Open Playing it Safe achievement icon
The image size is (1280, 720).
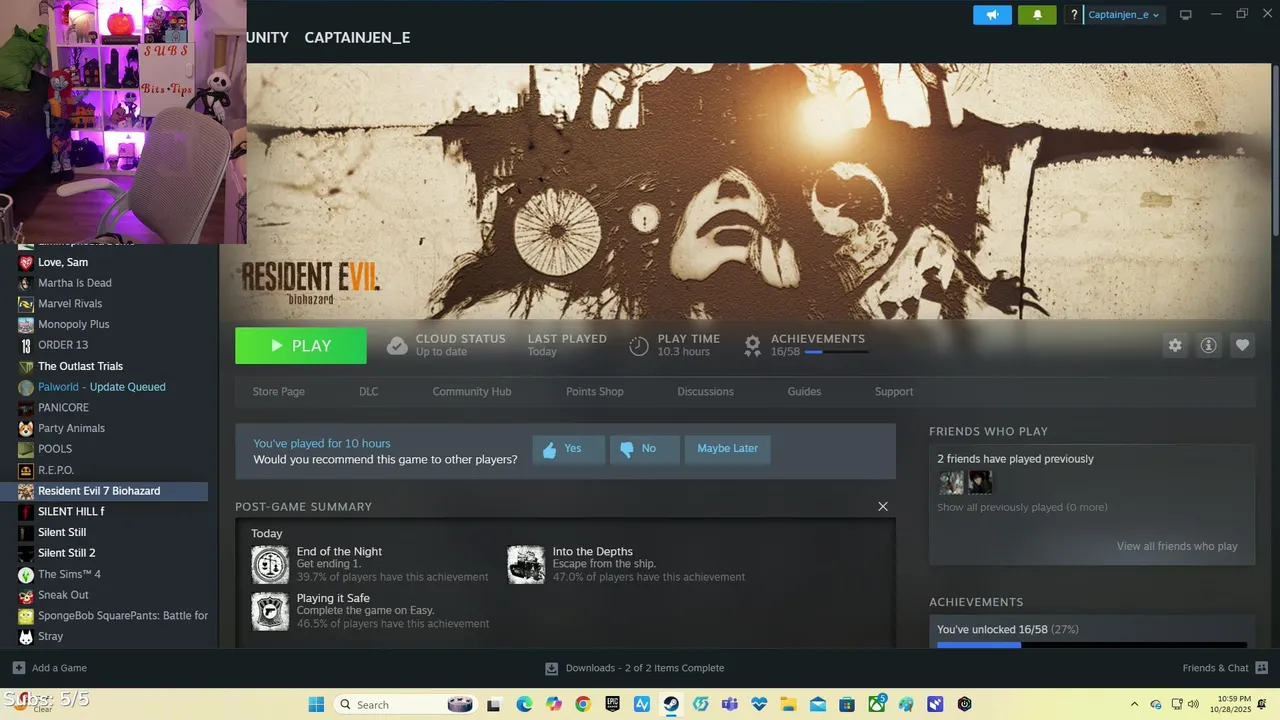click(270, 611)
